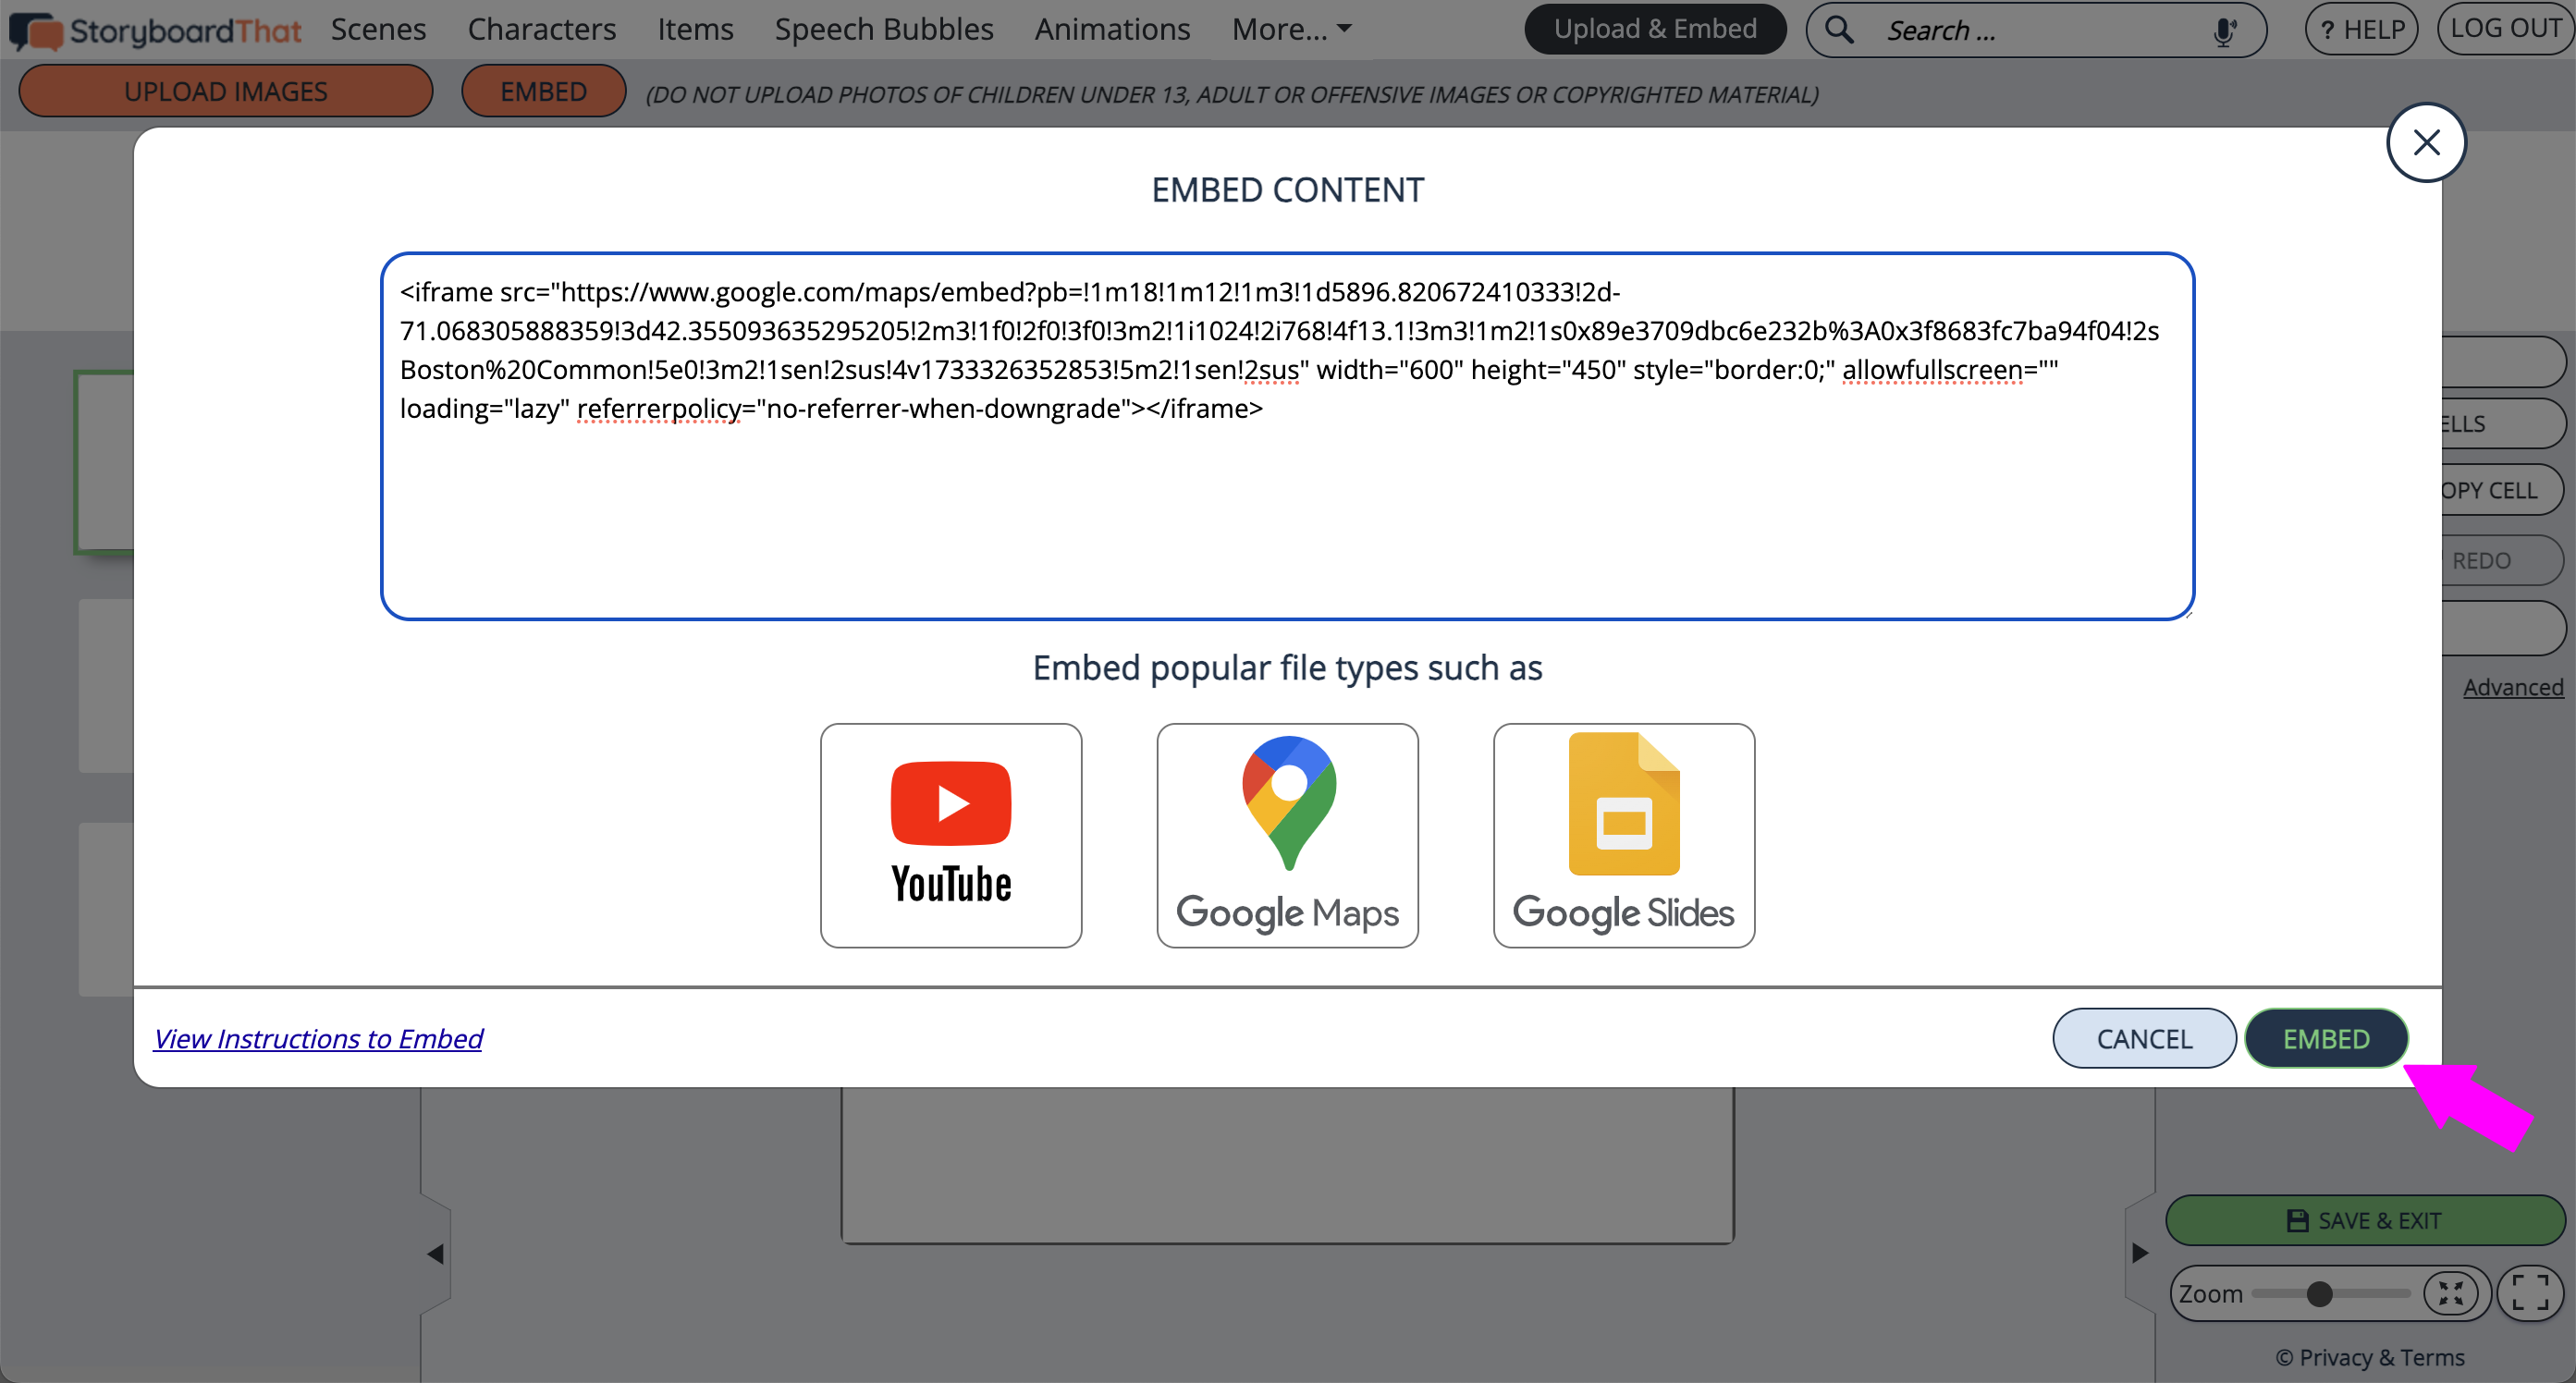Click into the embed code text area
This screenshot has height=1383, width=2576.
(x=1287, y=436)
